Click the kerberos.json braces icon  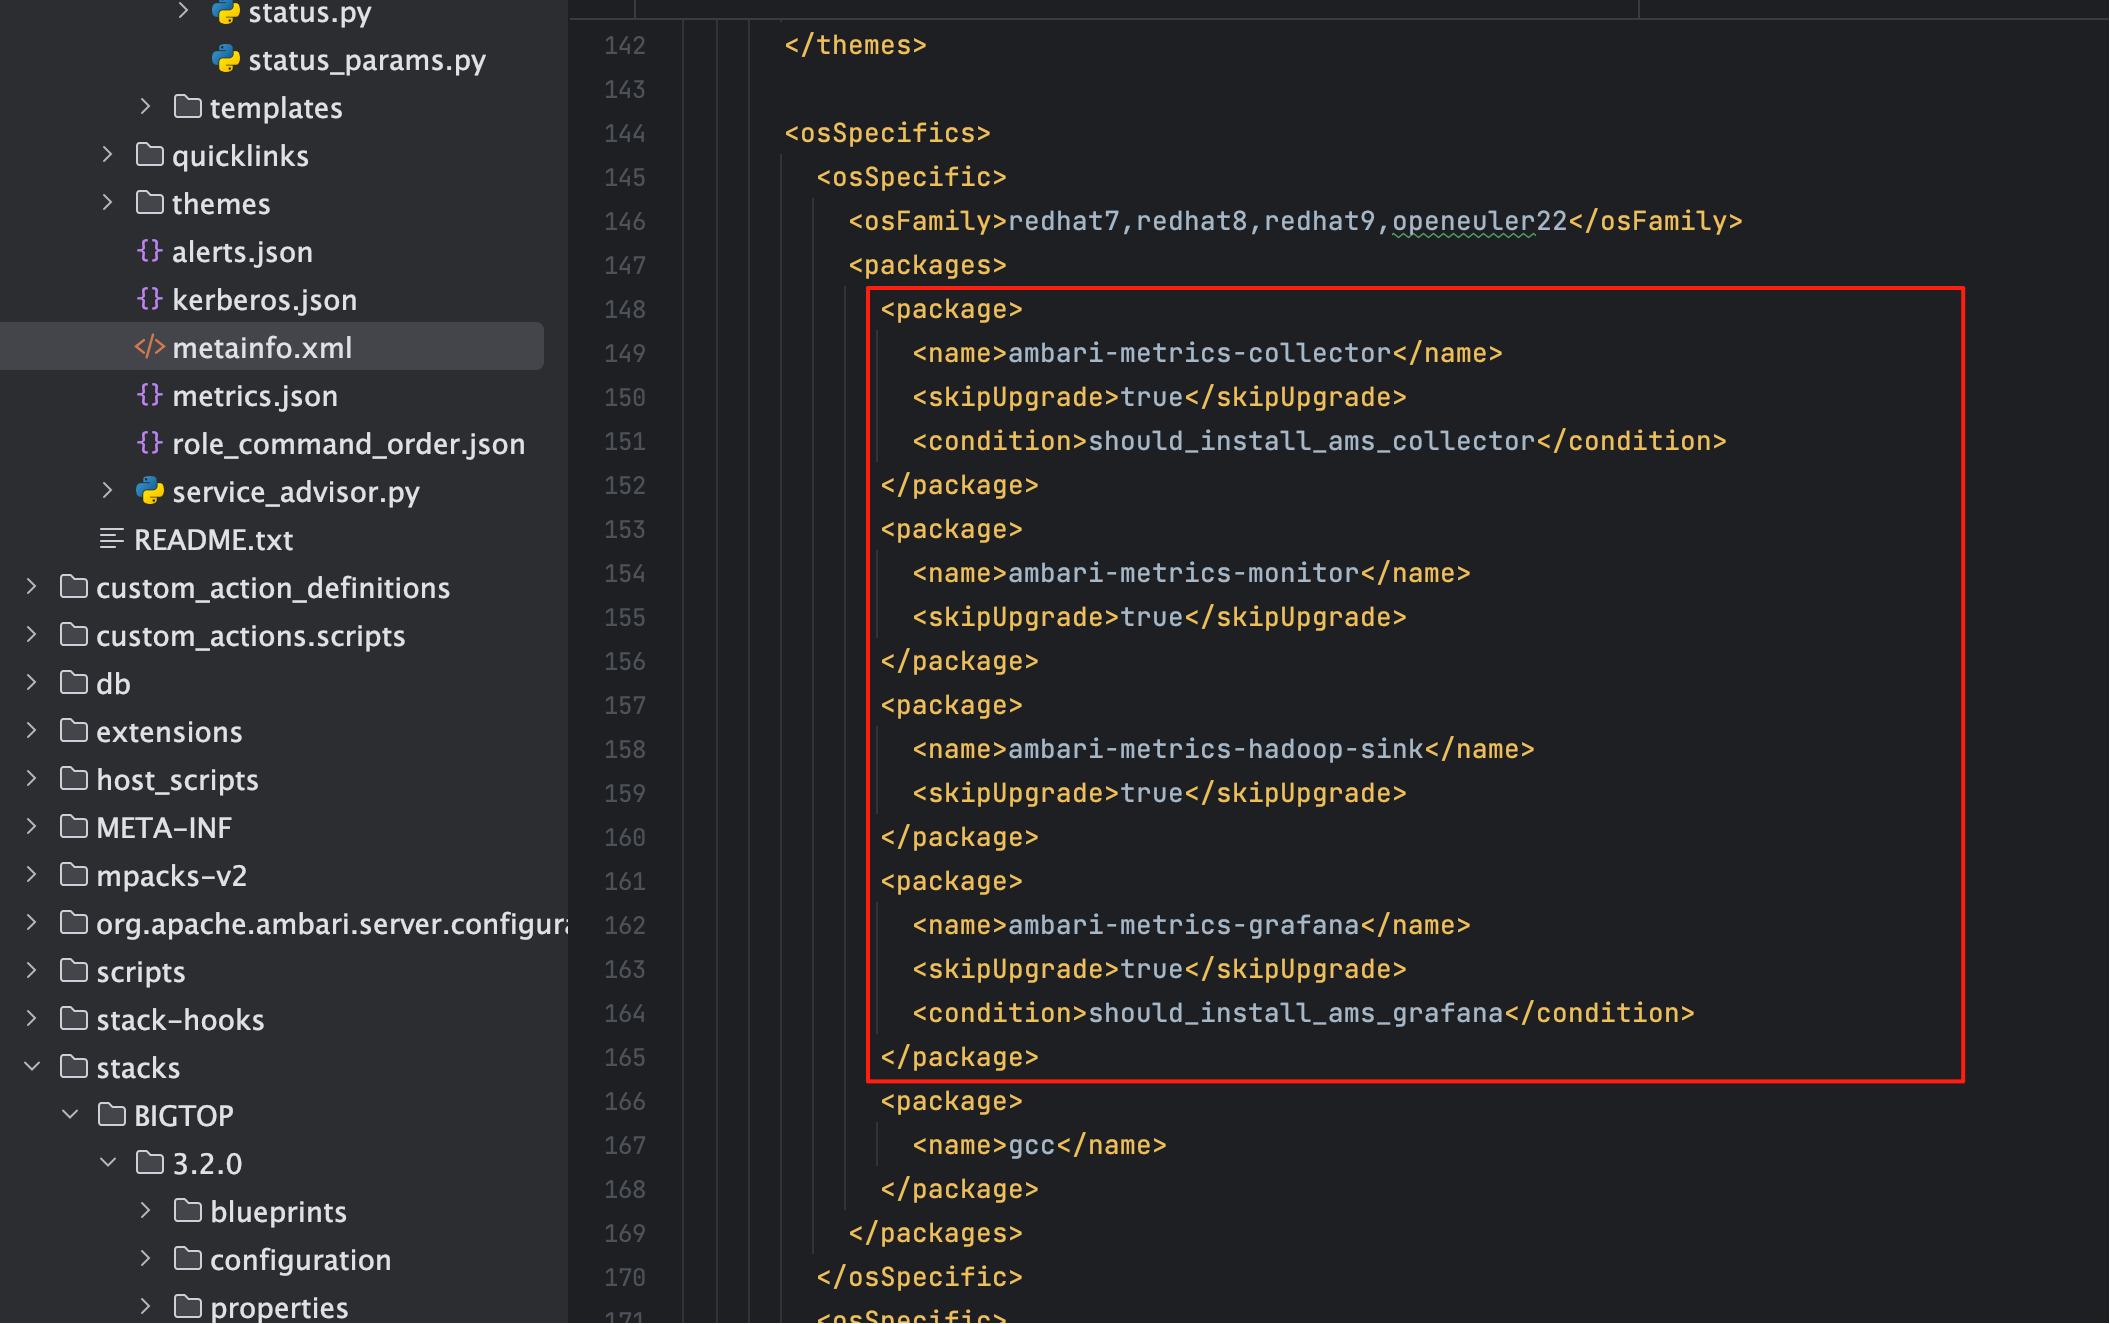(x=150, y=299)
